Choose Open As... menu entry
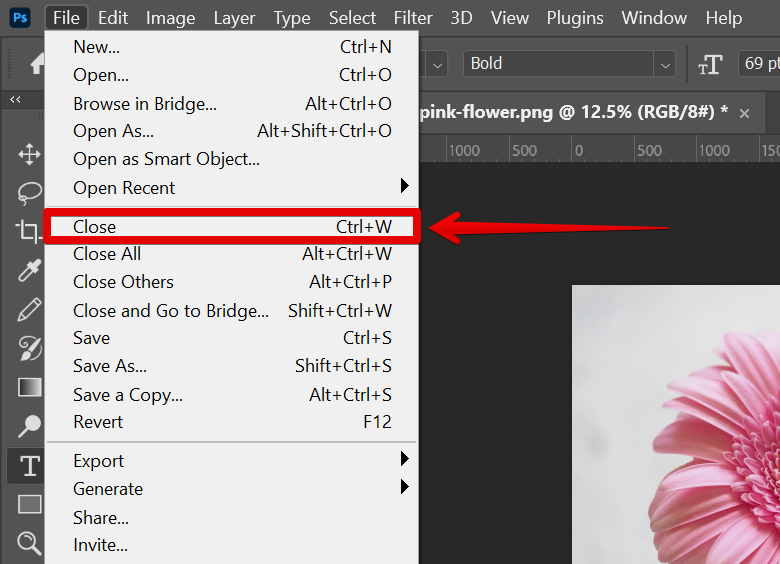This screenshot has width=780, height=564. pos(231,131)
